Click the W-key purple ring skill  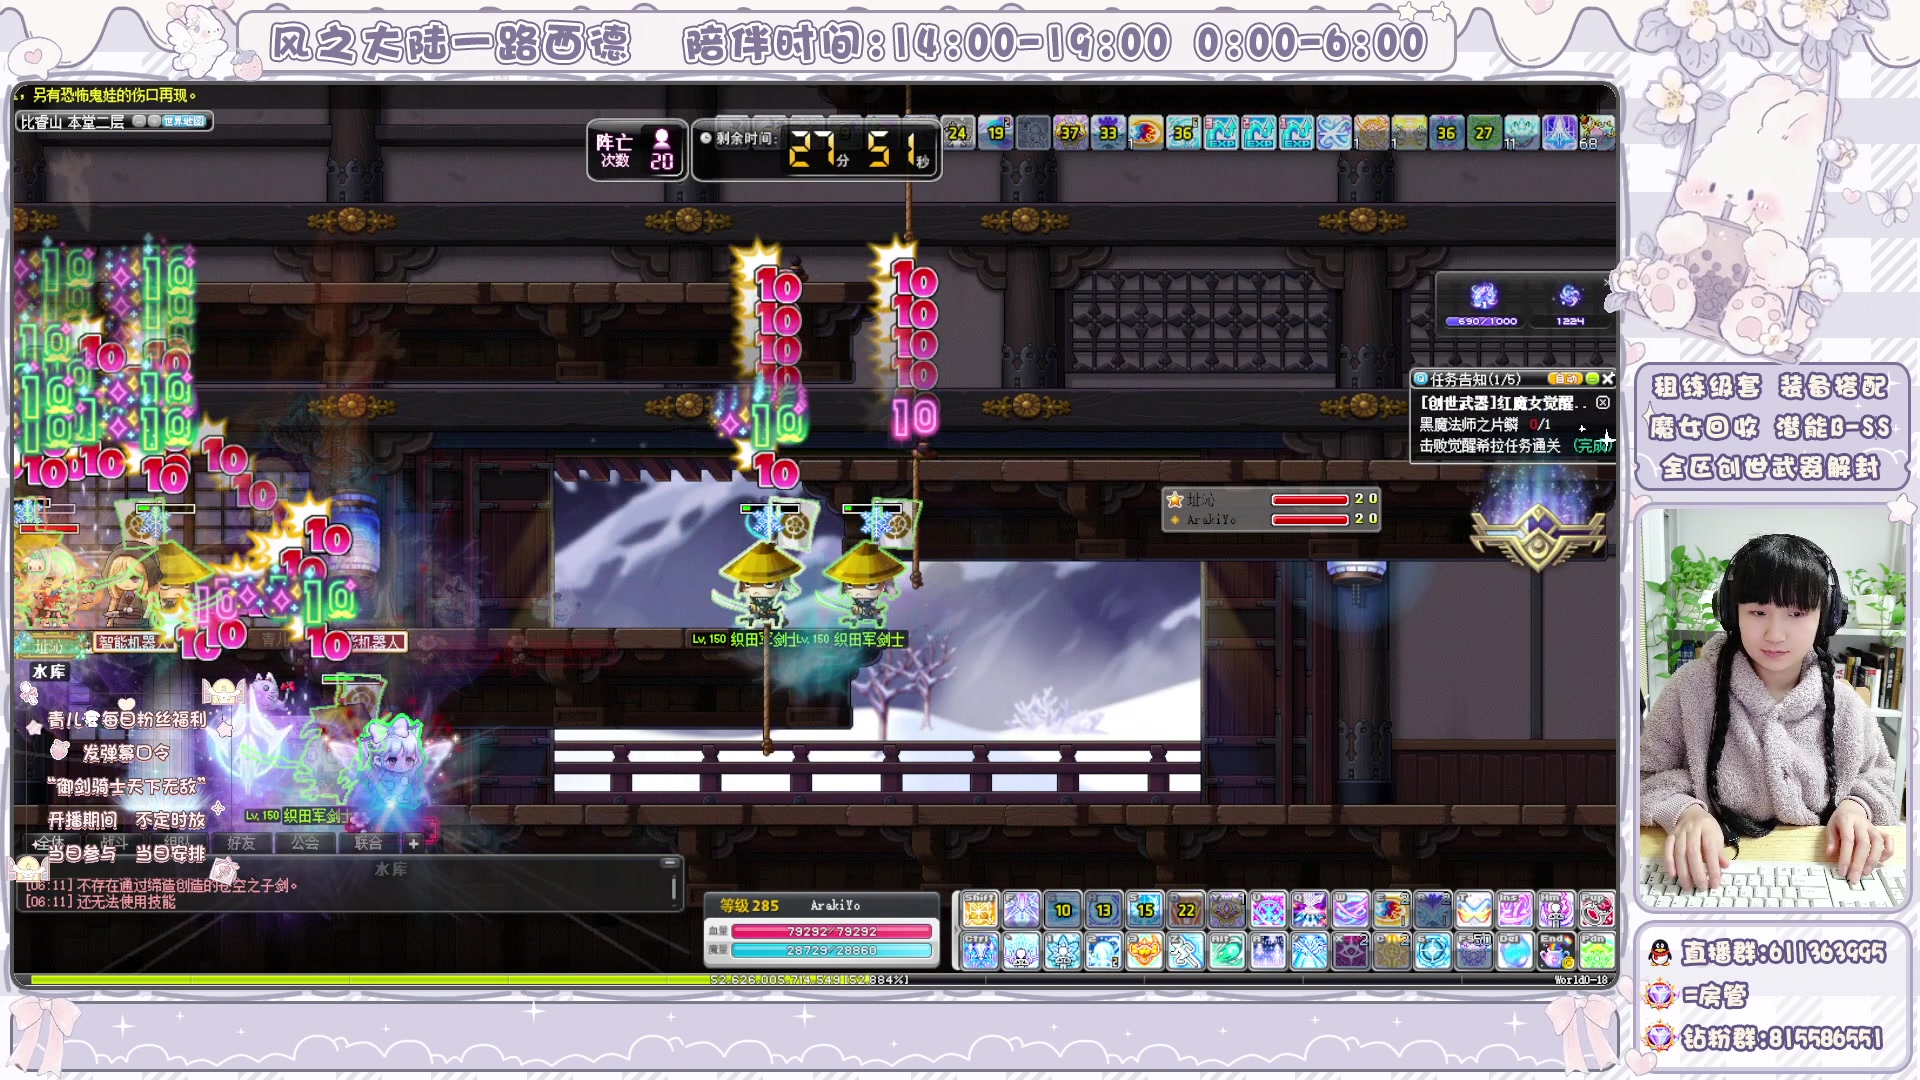coord(1349,910)
